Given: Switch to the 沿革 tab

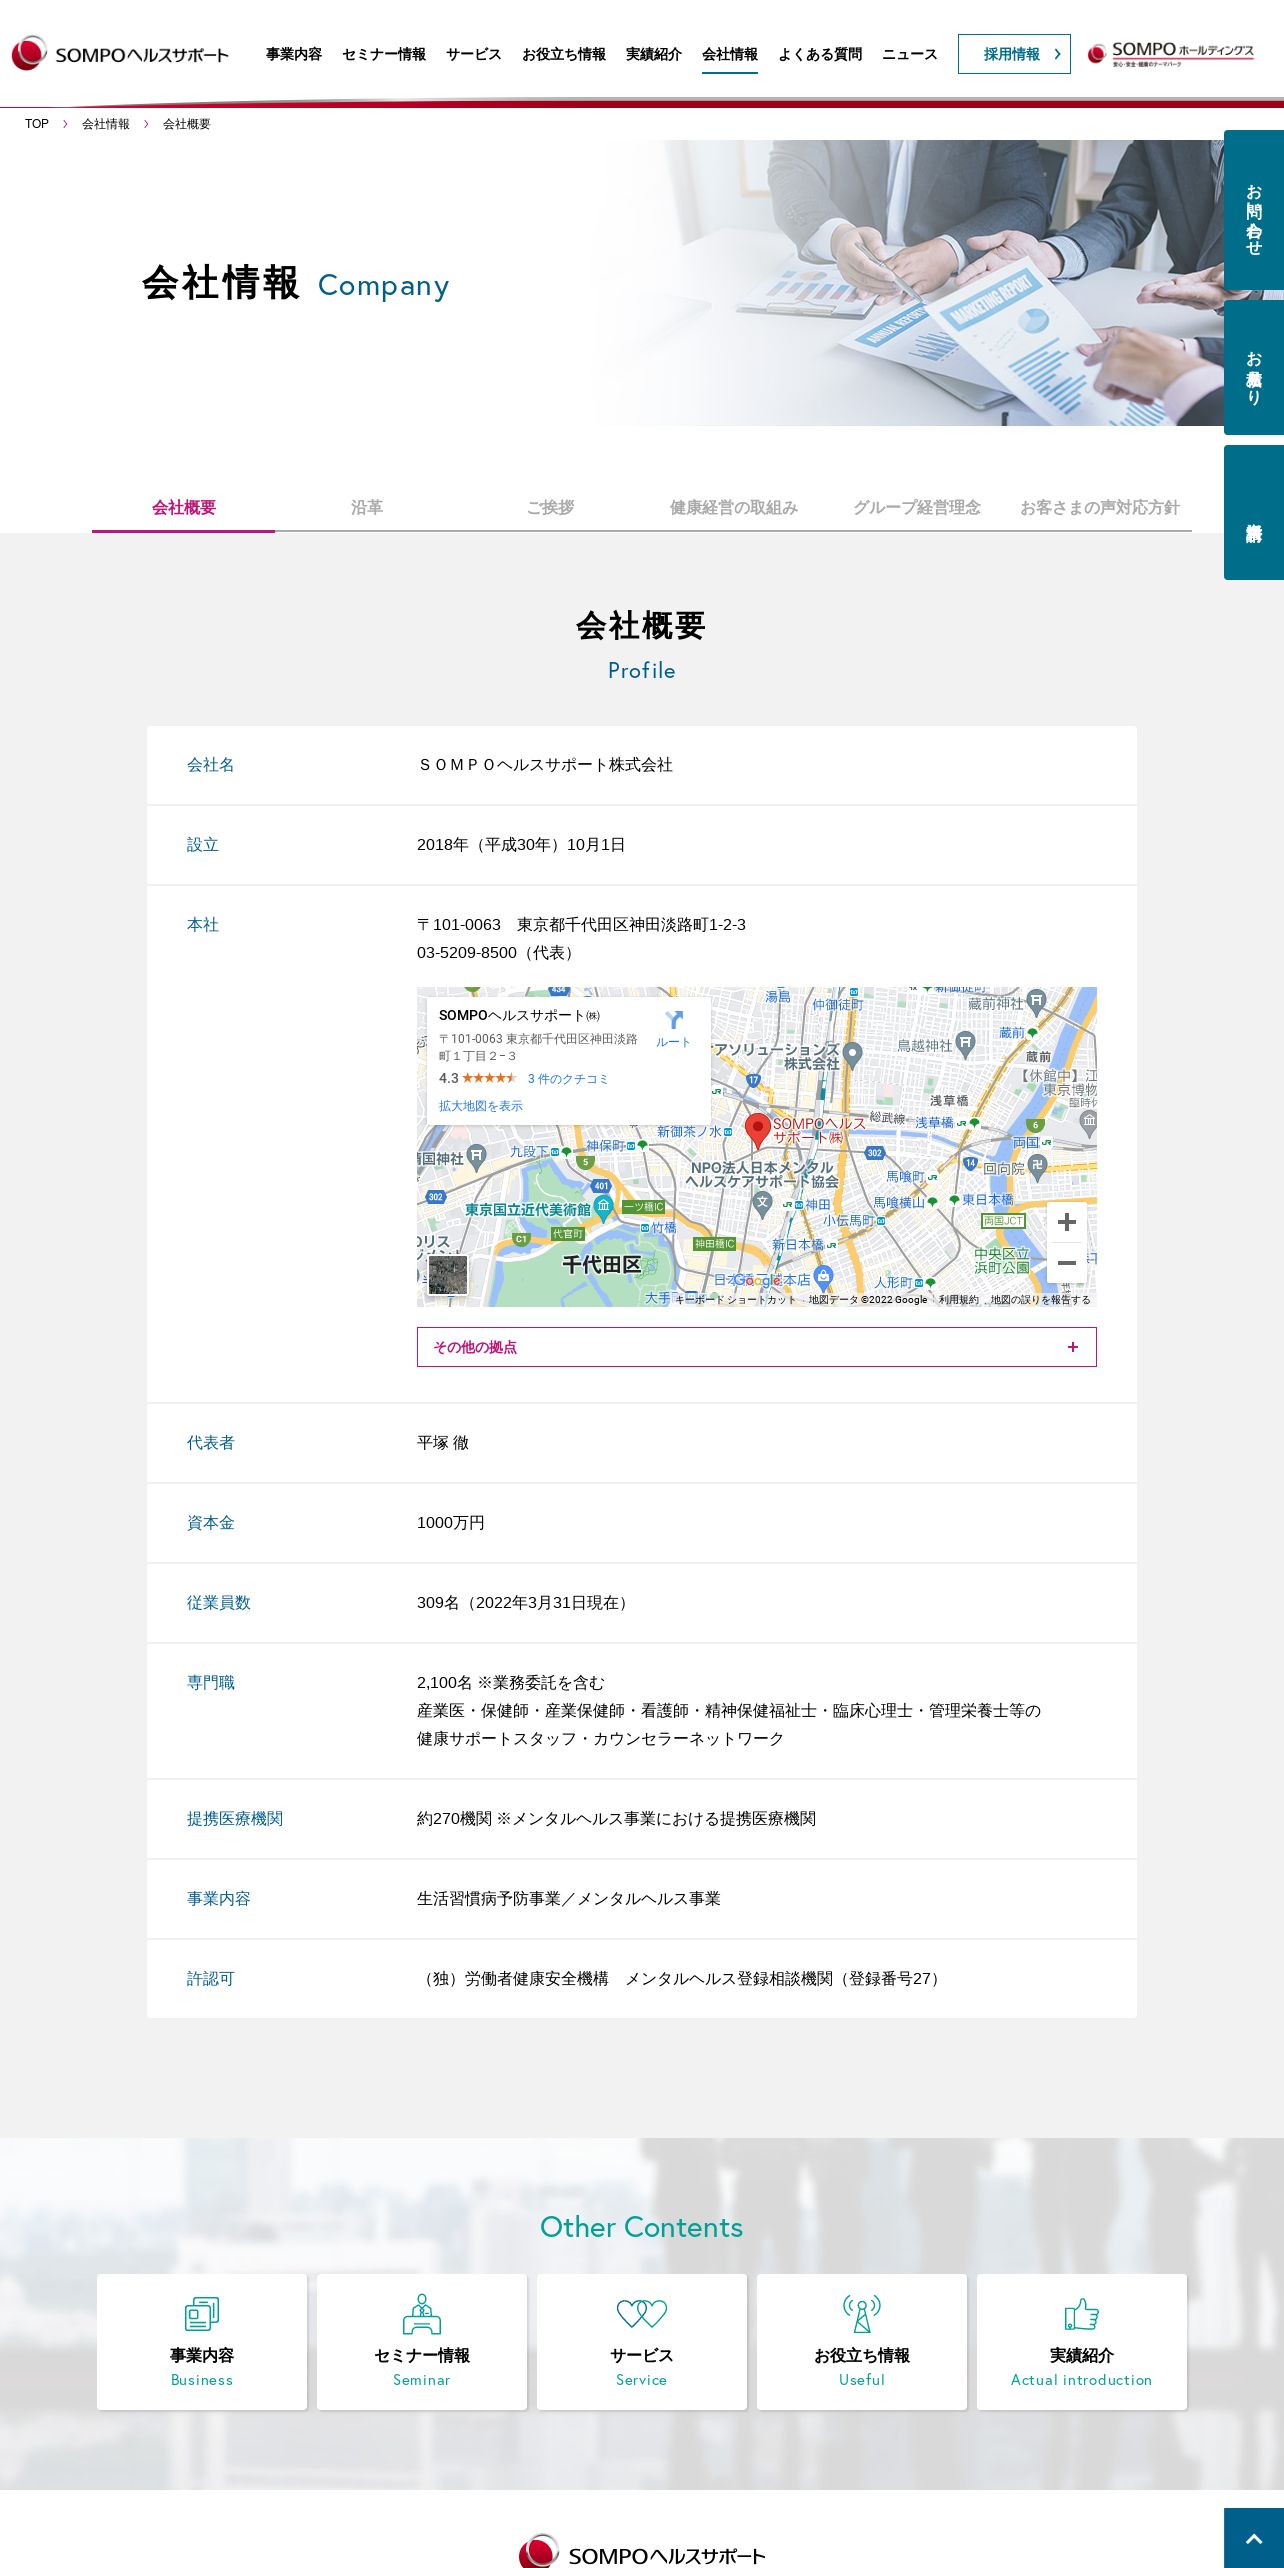Looking at the screenshot, I should [x=367, y=508].
